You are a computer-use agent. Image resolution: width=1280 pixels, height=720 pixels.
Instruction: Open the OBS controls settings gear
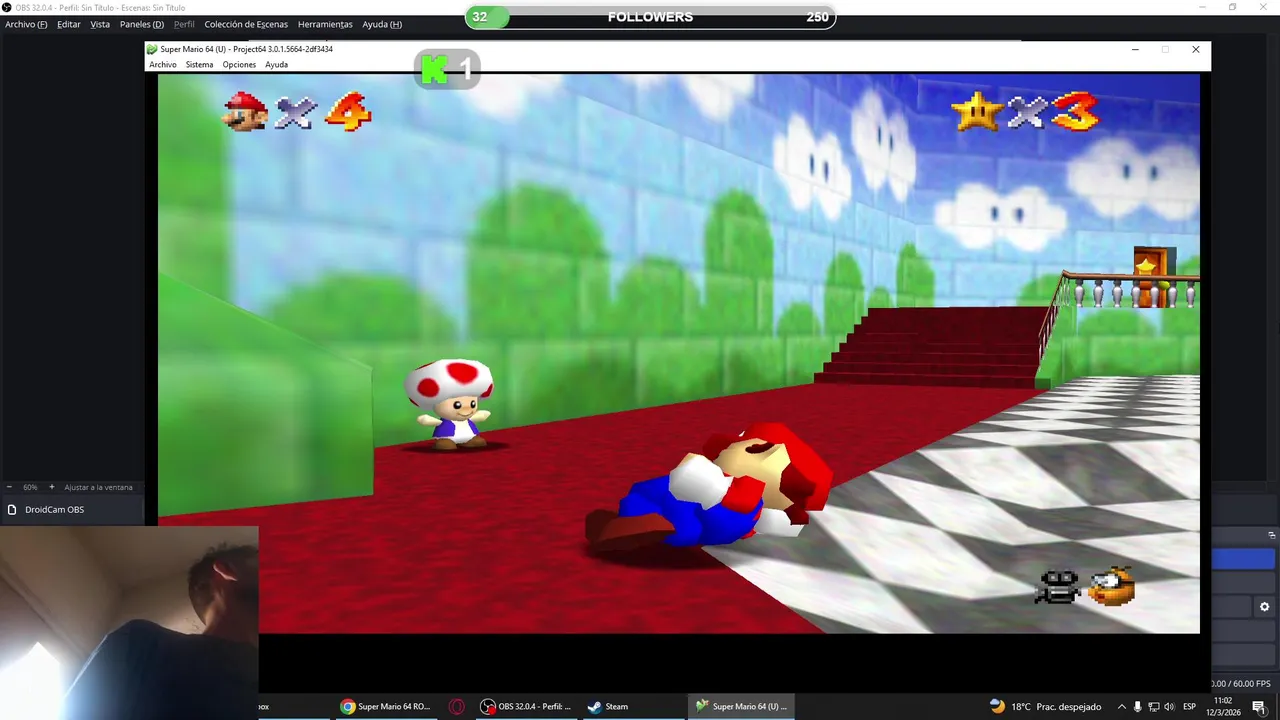click(x=1264, y=606)
